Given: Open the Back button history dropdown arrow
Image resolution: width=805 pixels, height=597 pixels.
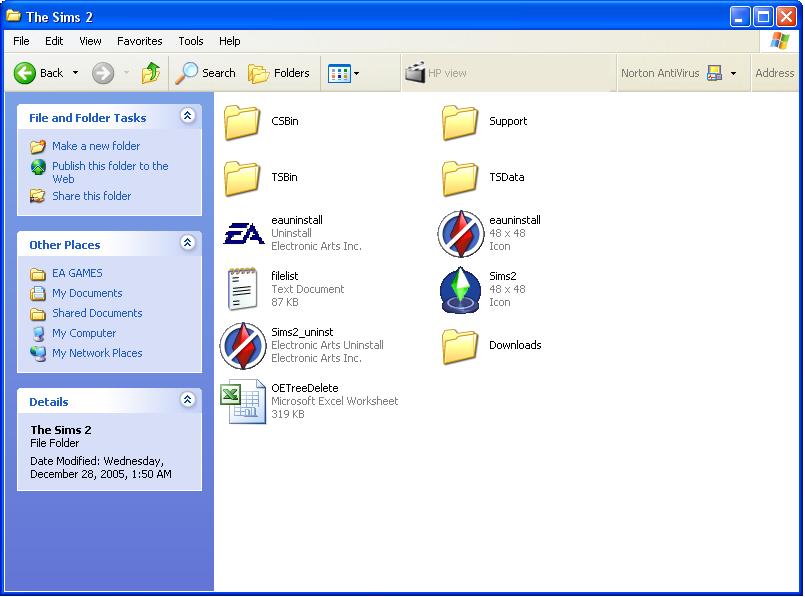Looking at the screenshot, I should click(x=75, y=73).
